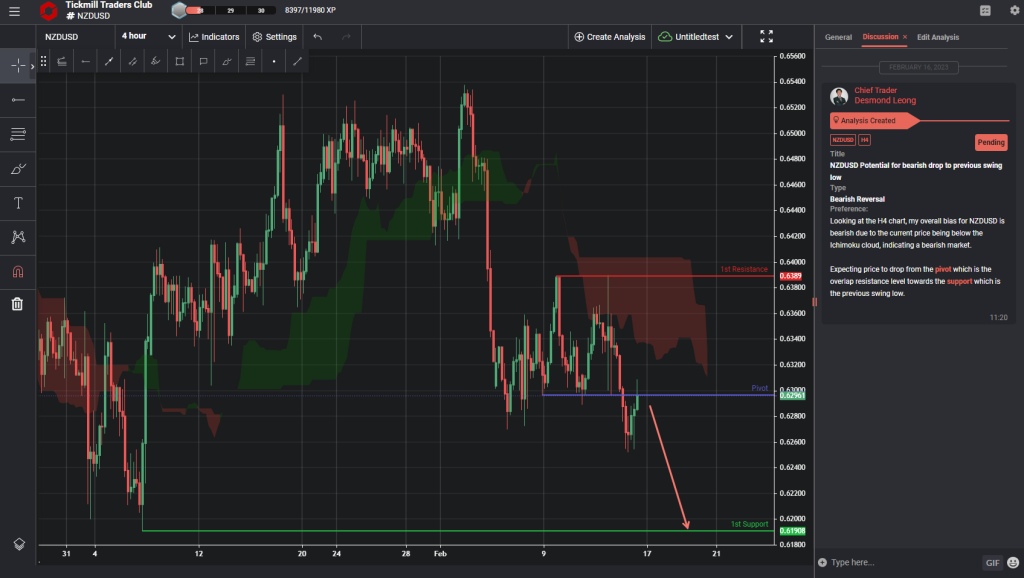Insert an emoji in the chat box
The image size is (1024, 578).
pyautogui.click(x=1013, y=562)
